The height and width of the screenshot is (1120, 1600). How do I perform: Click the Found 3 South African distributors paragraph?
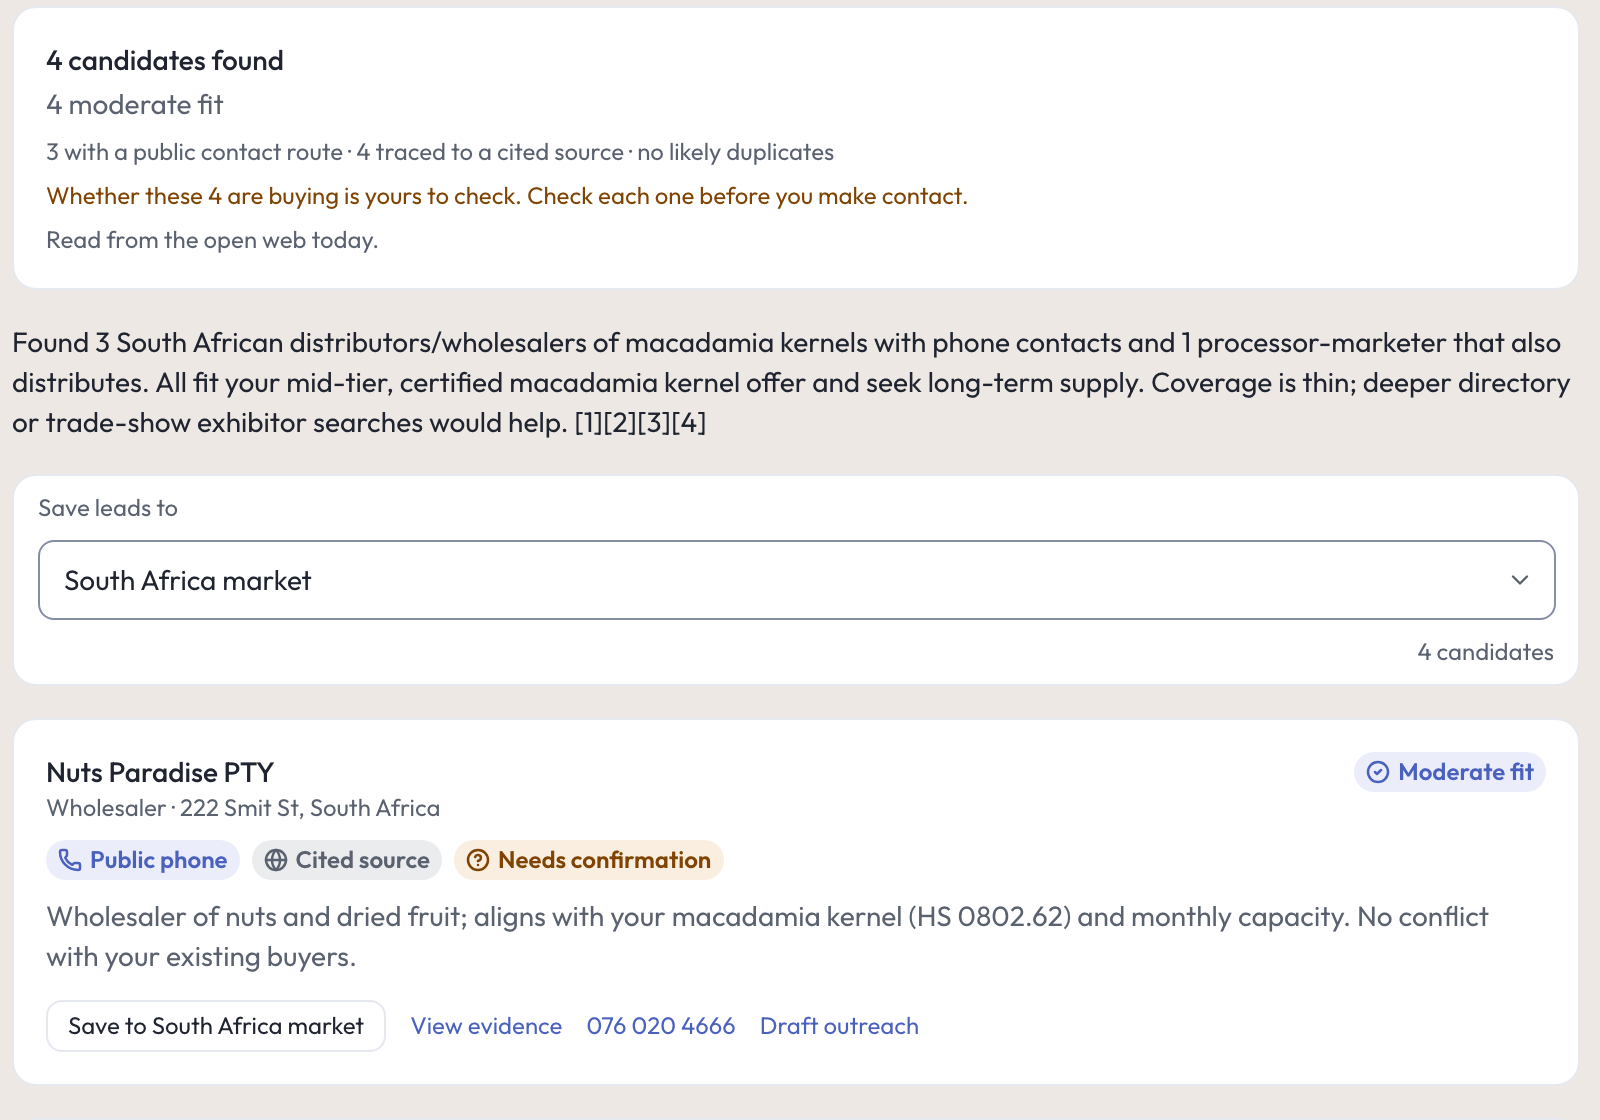click(x=791, y=383)
